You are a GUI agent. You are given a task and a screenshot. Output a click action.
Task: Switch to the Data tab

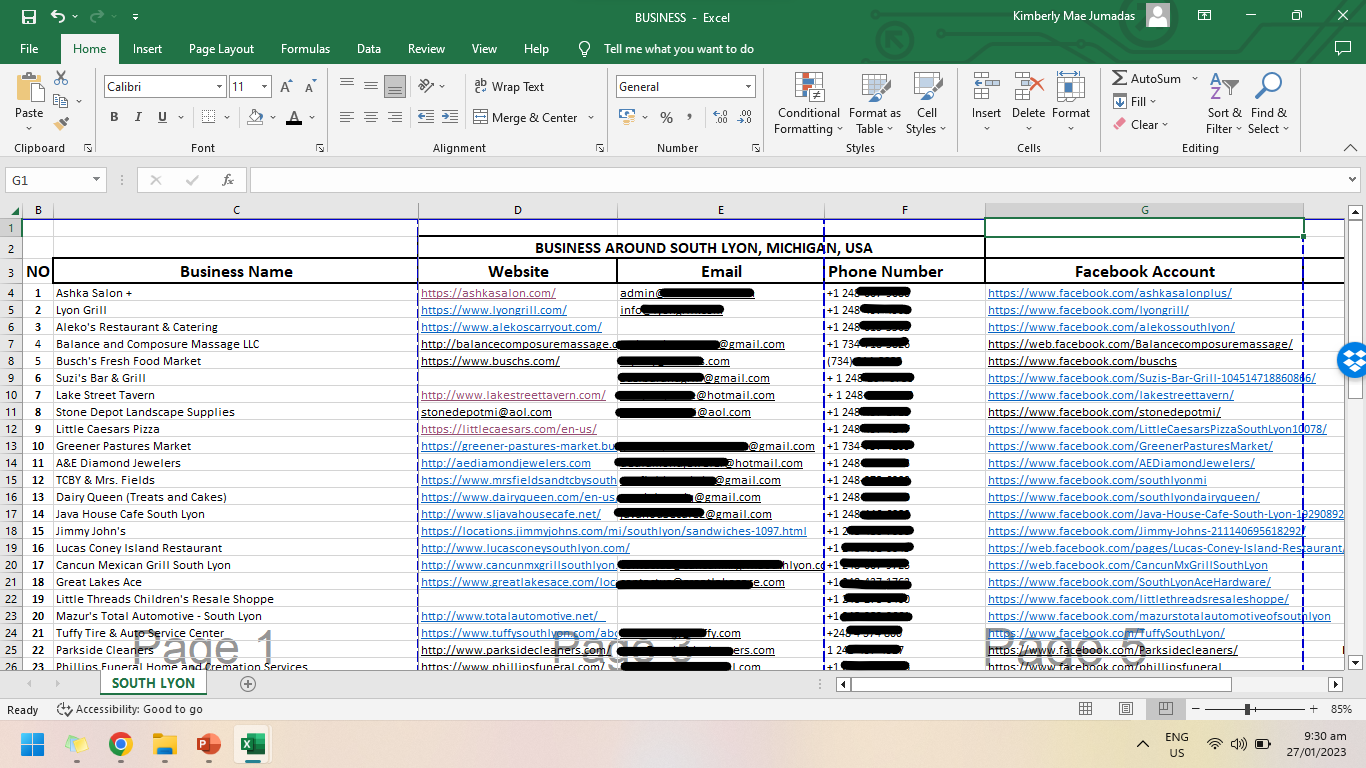coord(369,49)
